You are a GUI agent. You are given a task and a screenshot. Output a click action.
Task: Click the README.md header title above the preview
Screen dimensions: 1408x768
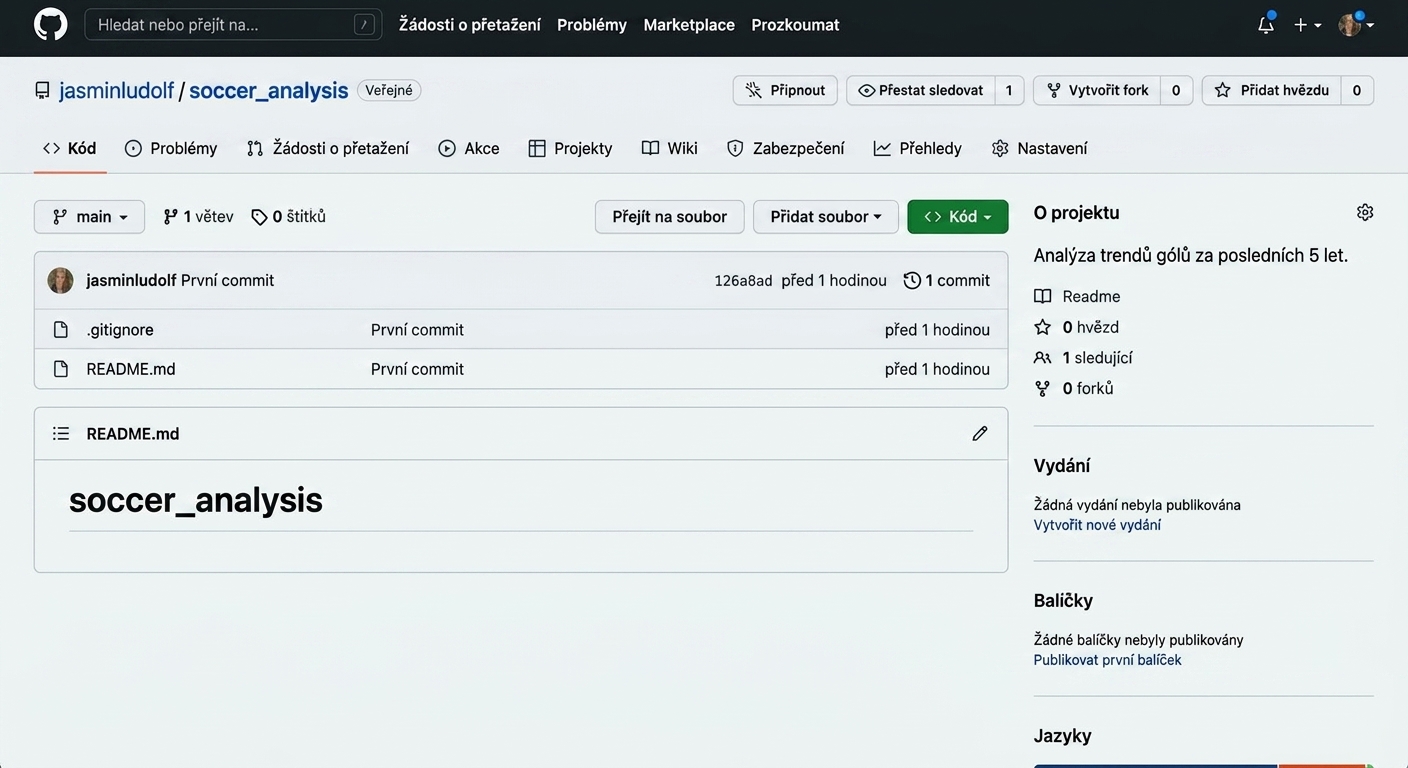coord(133,434)
